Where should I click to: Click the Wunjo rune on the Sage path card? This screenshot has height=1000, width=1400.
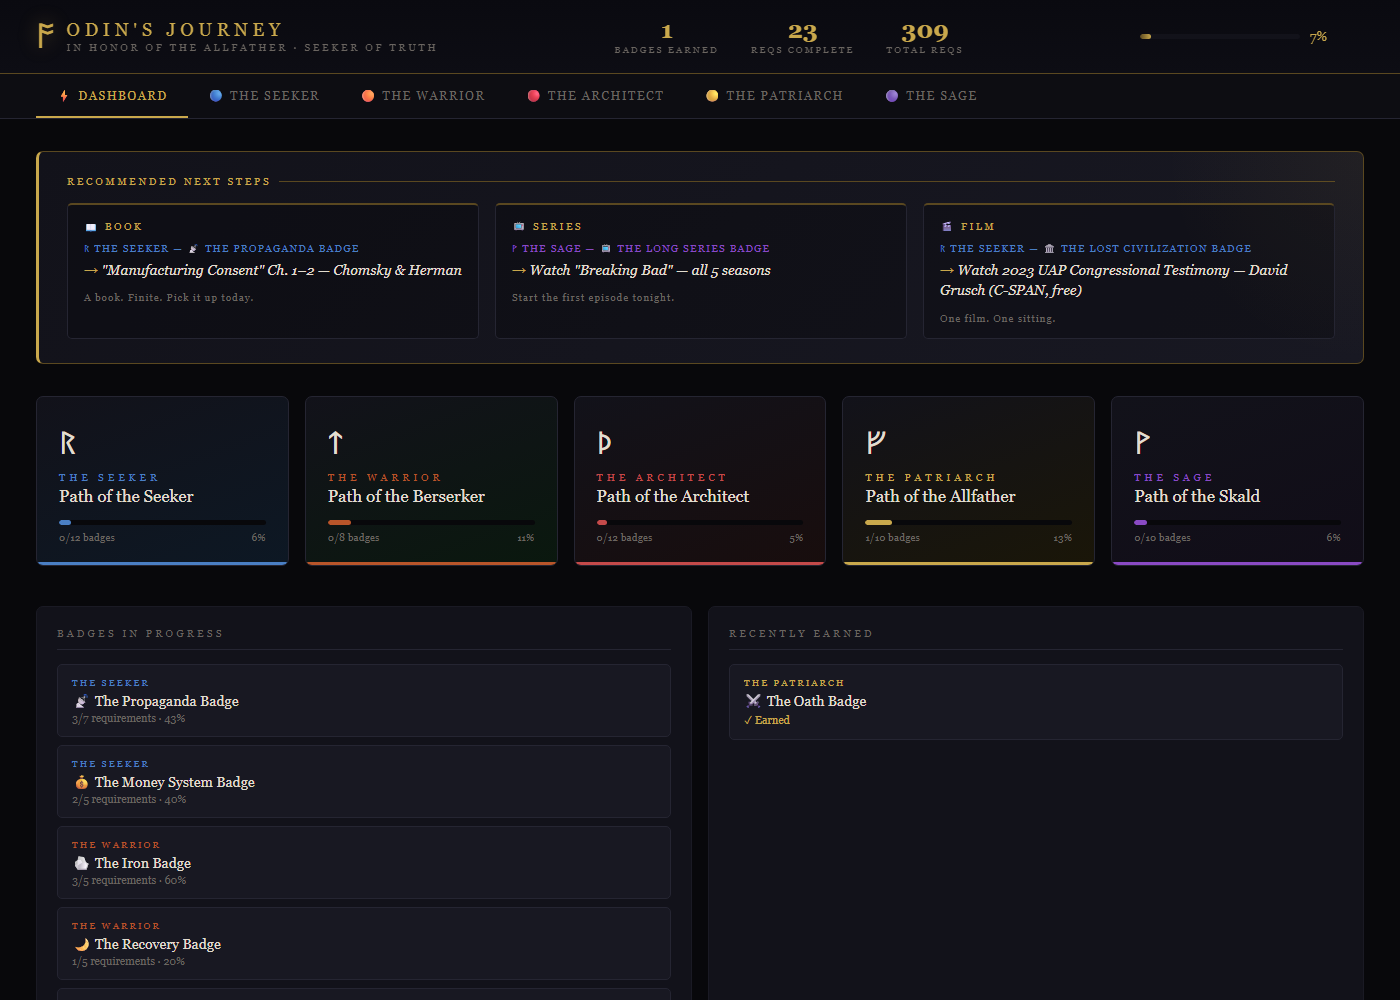(x=1142, y=442)
